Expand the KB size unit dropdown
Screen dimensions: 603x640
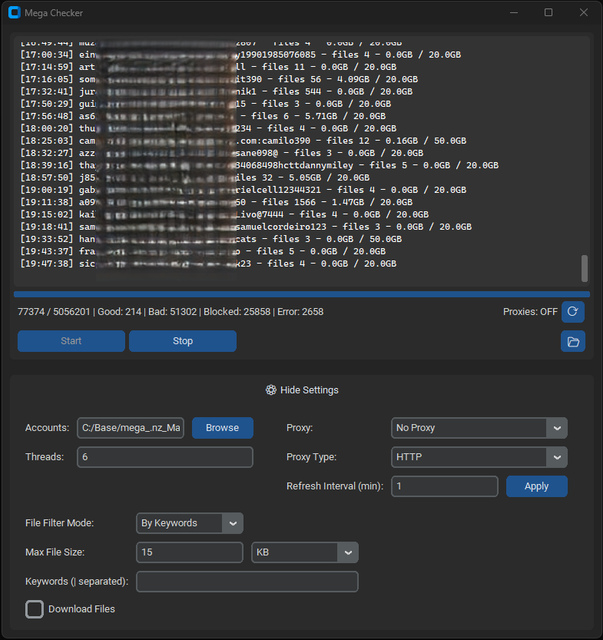(305, 553)
